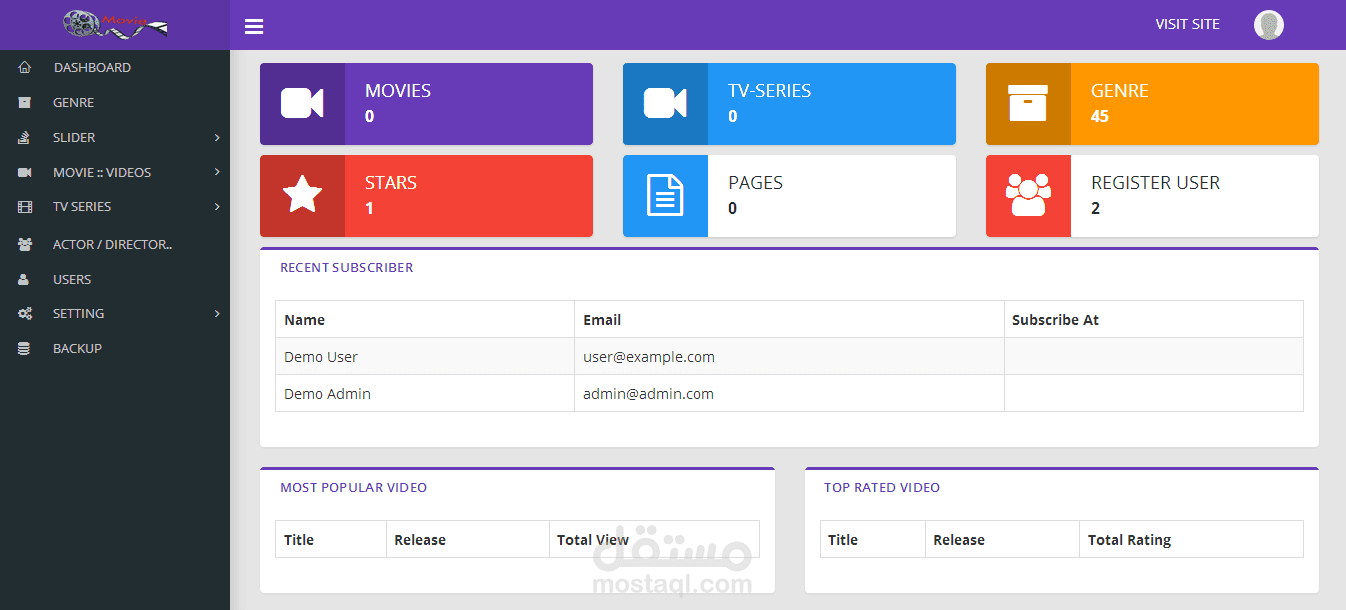1346x610 pixels.
Task: Toggle the hamburger sidebar menu
Action: (254, 26)
